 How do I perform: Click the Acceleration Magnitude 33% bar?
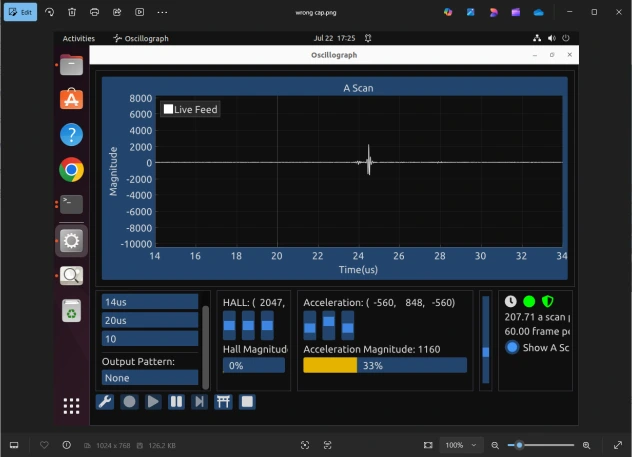tap(385, 366)
